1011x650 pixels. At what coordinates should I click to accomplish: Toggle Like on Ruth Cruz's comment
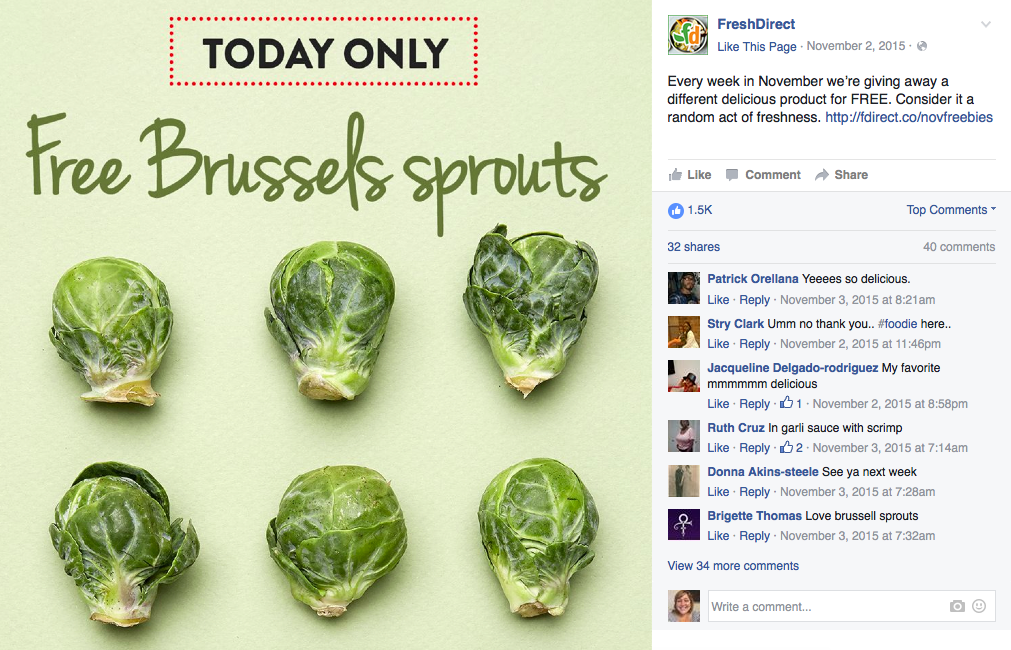(718, 448)
